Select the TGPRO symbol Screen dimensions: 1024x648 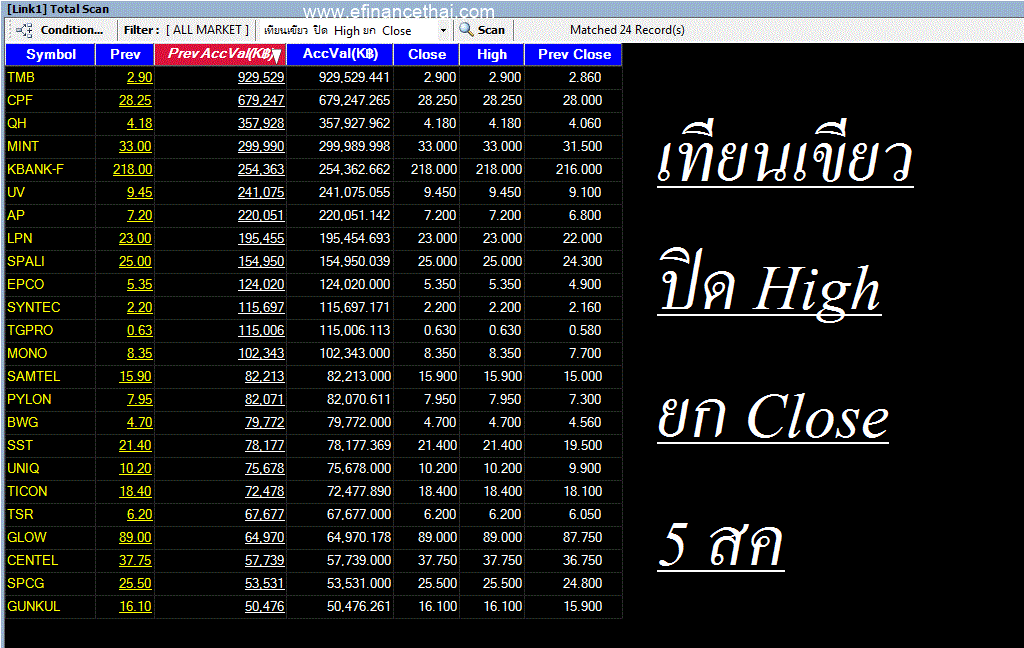pos(30,330)
